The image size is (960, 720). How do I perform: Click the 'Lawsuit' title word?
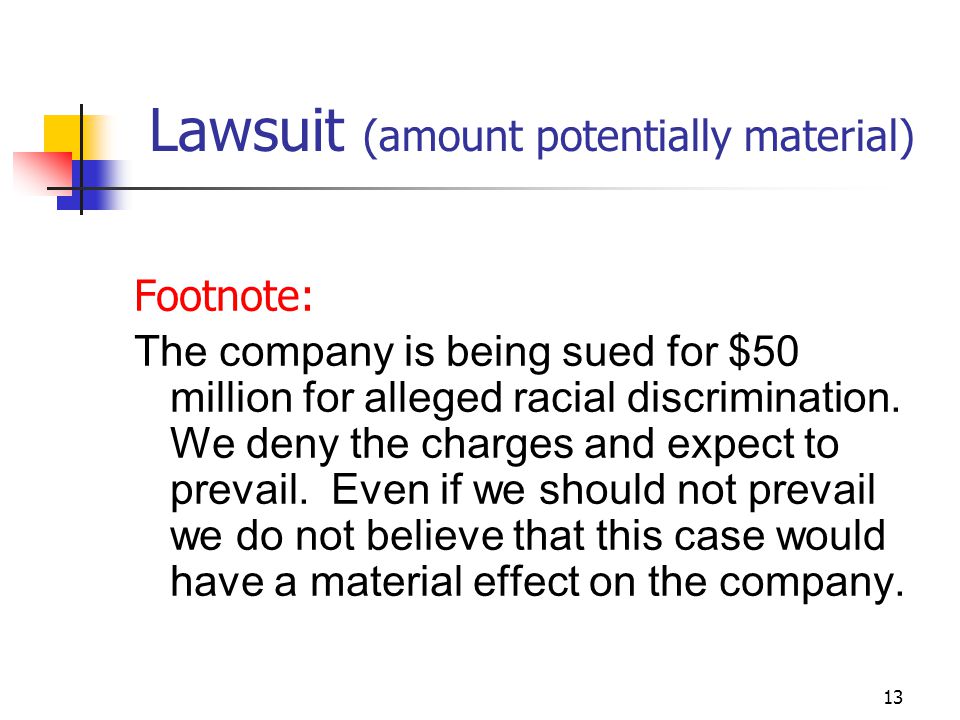(247, 131)
